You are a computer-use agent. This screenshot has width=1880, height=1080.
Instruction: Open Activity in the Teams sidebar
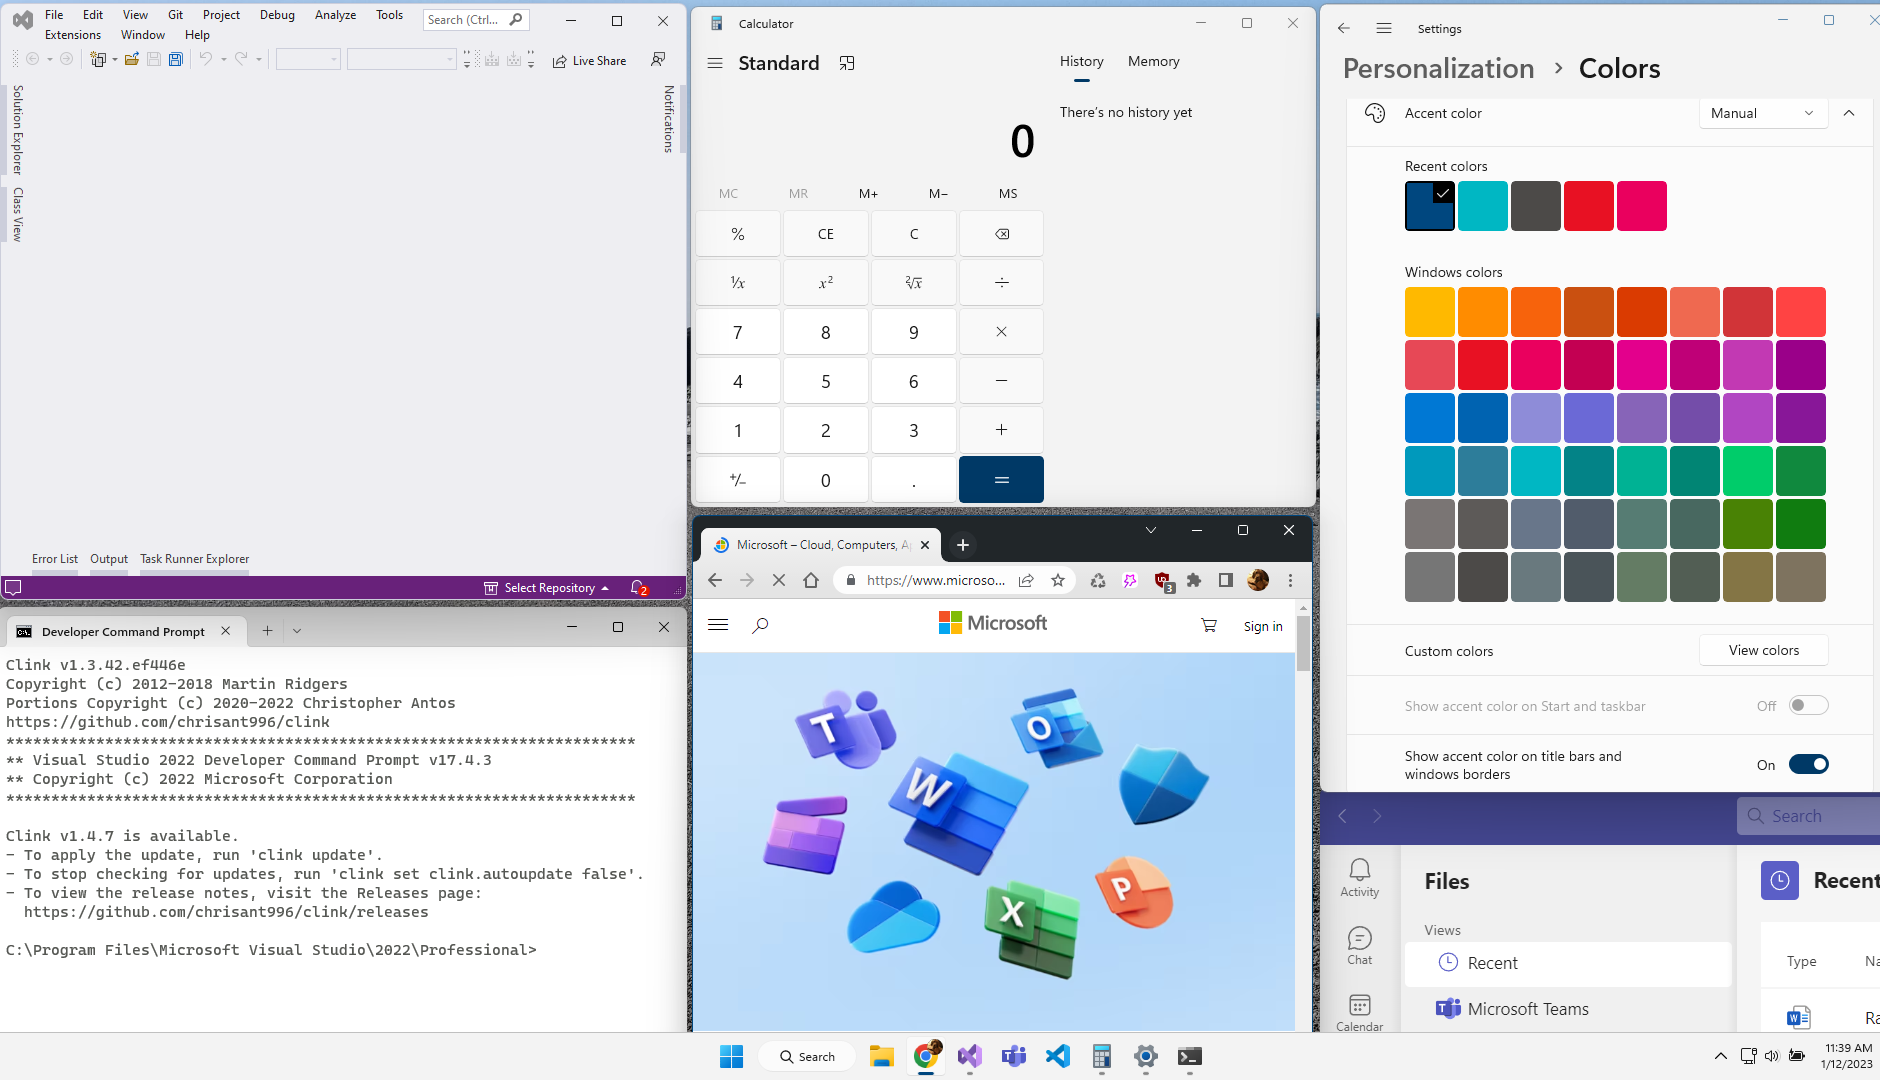tap(1359, 875)
